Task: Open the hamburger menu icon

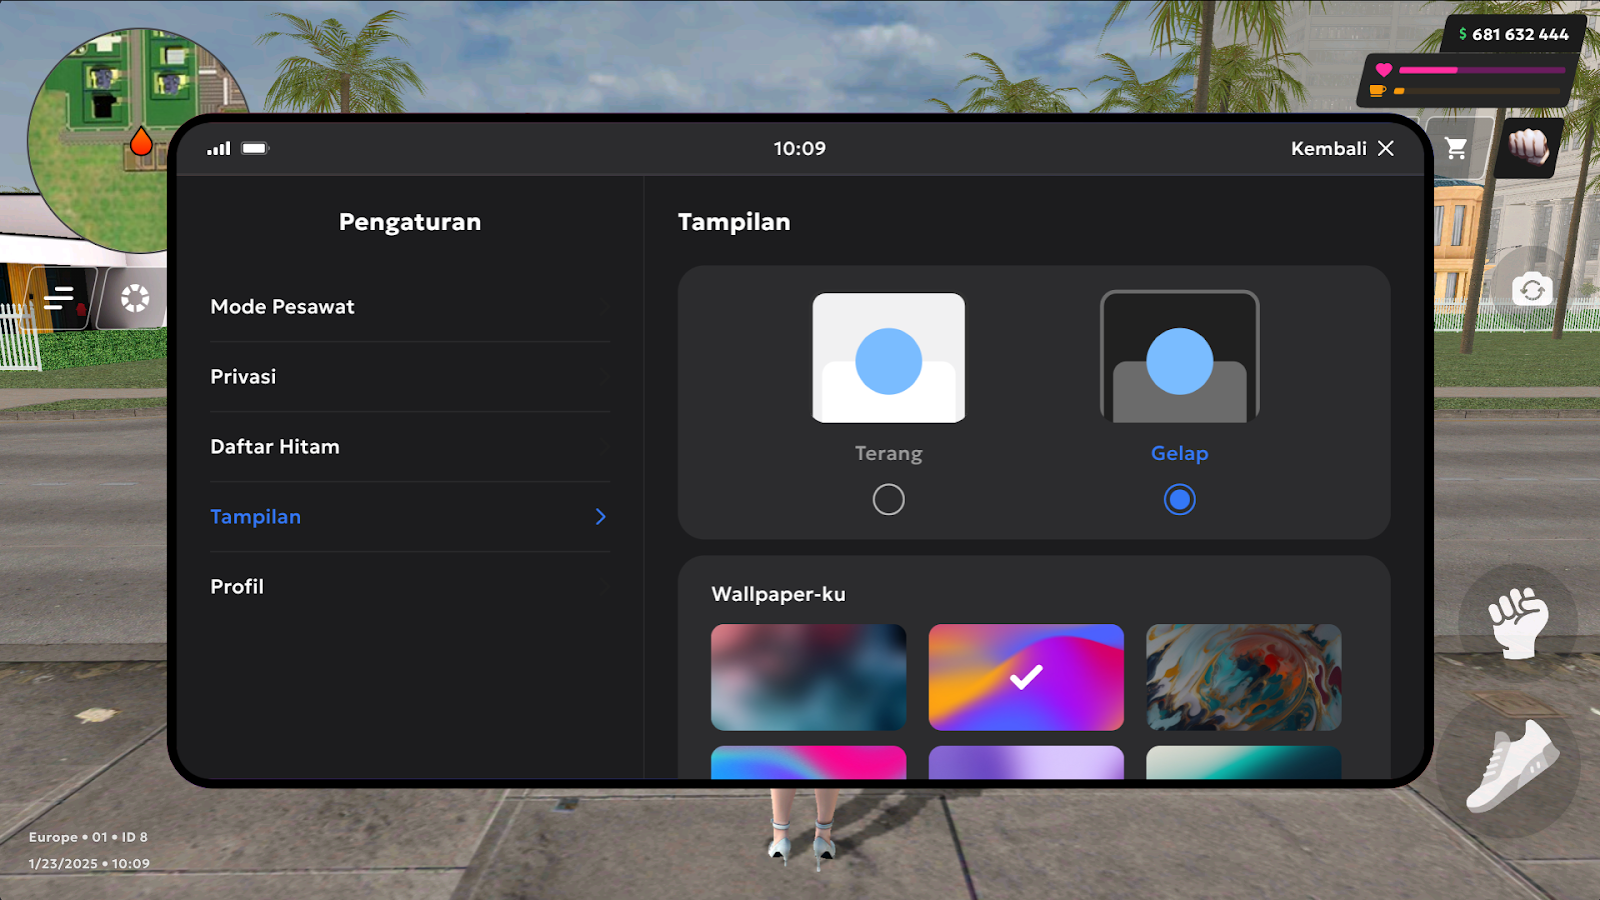Action: click(60, 298)
